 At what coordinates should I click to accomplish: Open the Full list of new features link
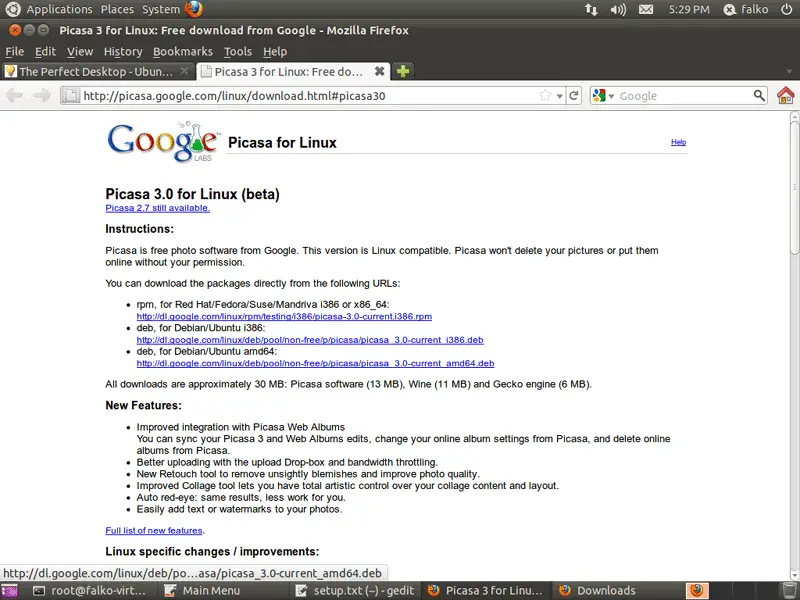[x=154, y=531]
